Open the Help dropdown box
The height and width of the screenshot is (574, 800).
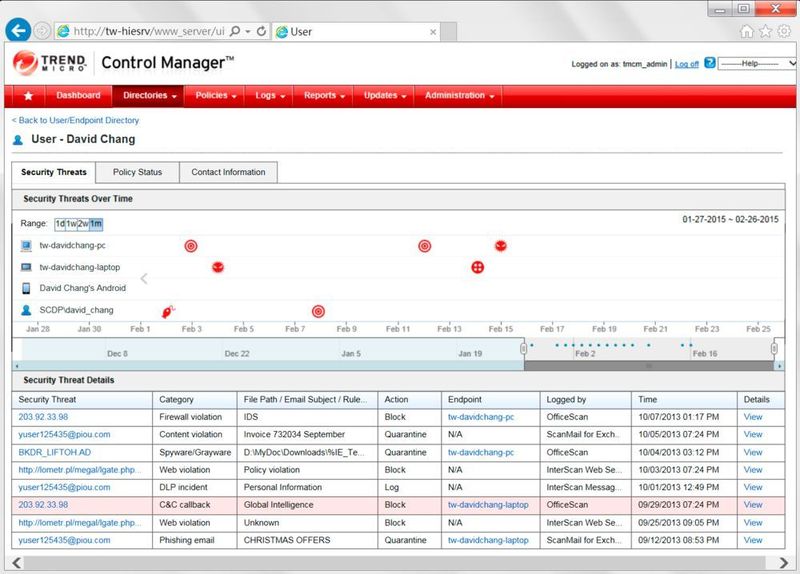757,64
